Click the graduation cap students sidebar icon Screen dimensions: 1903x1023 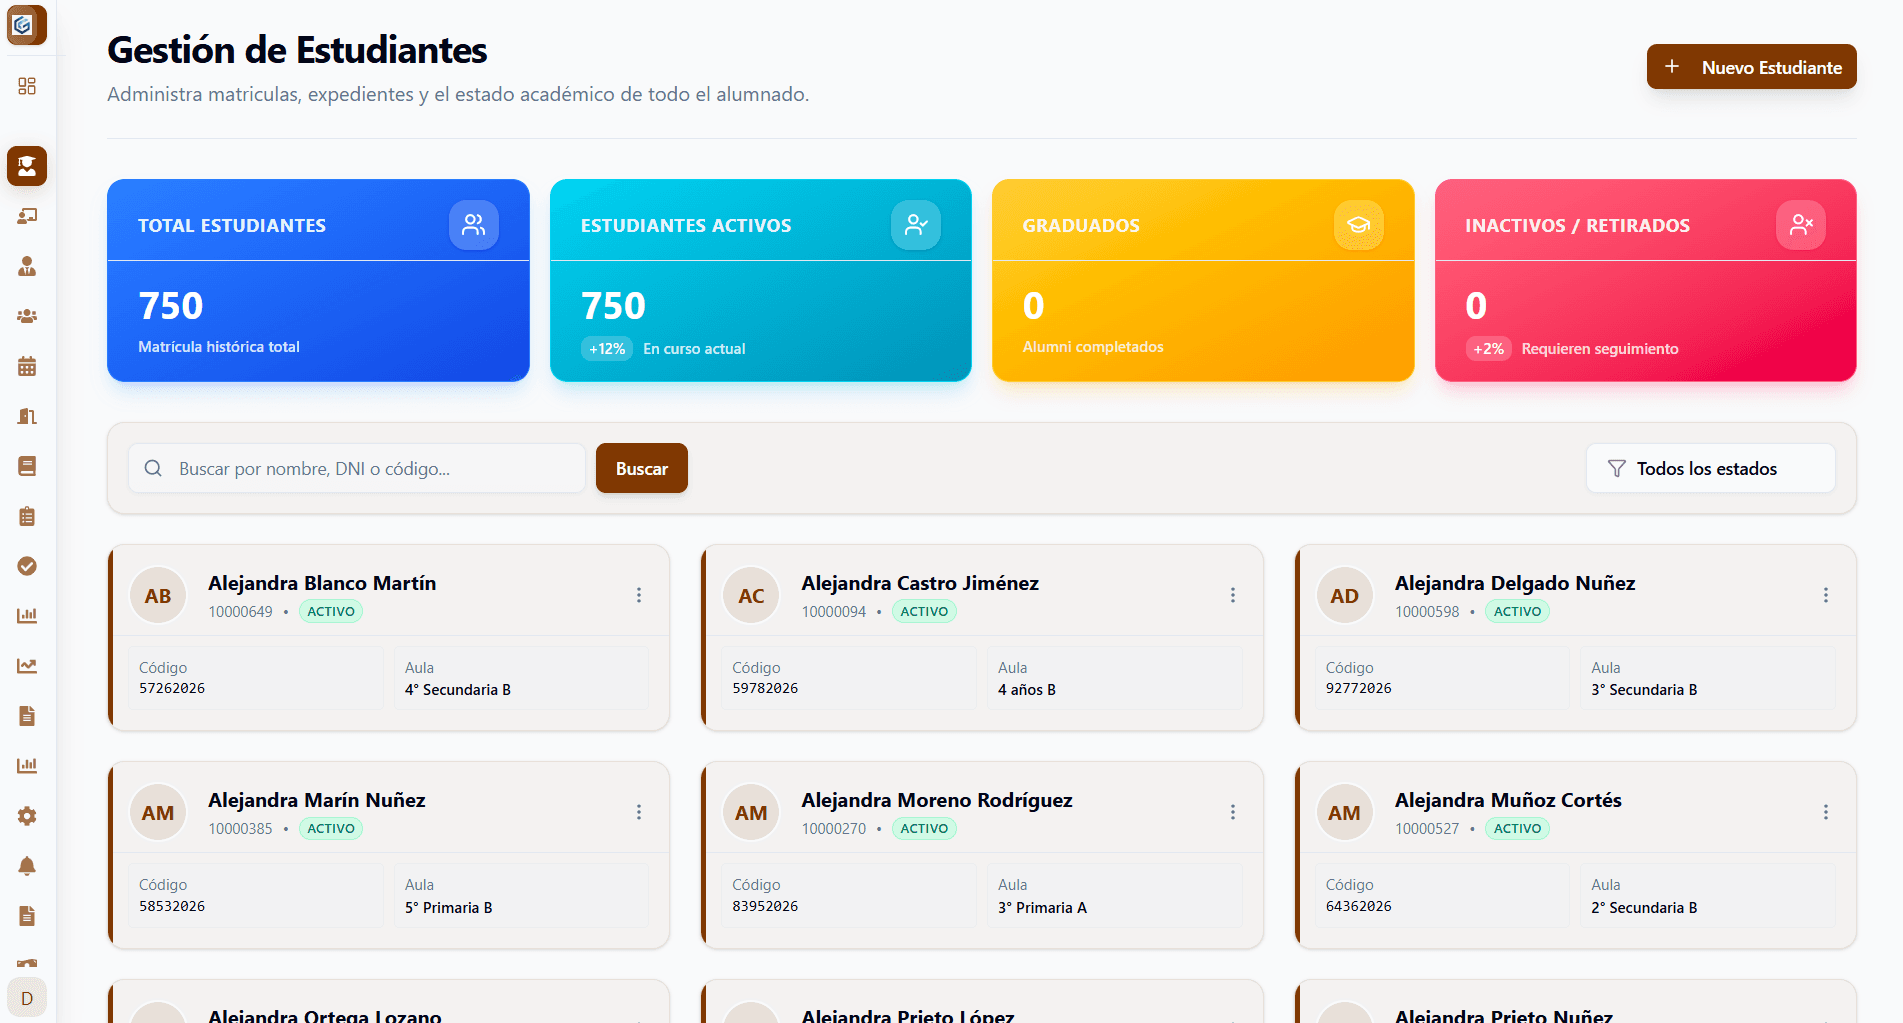pyautogui.click(x=27, y=166)
